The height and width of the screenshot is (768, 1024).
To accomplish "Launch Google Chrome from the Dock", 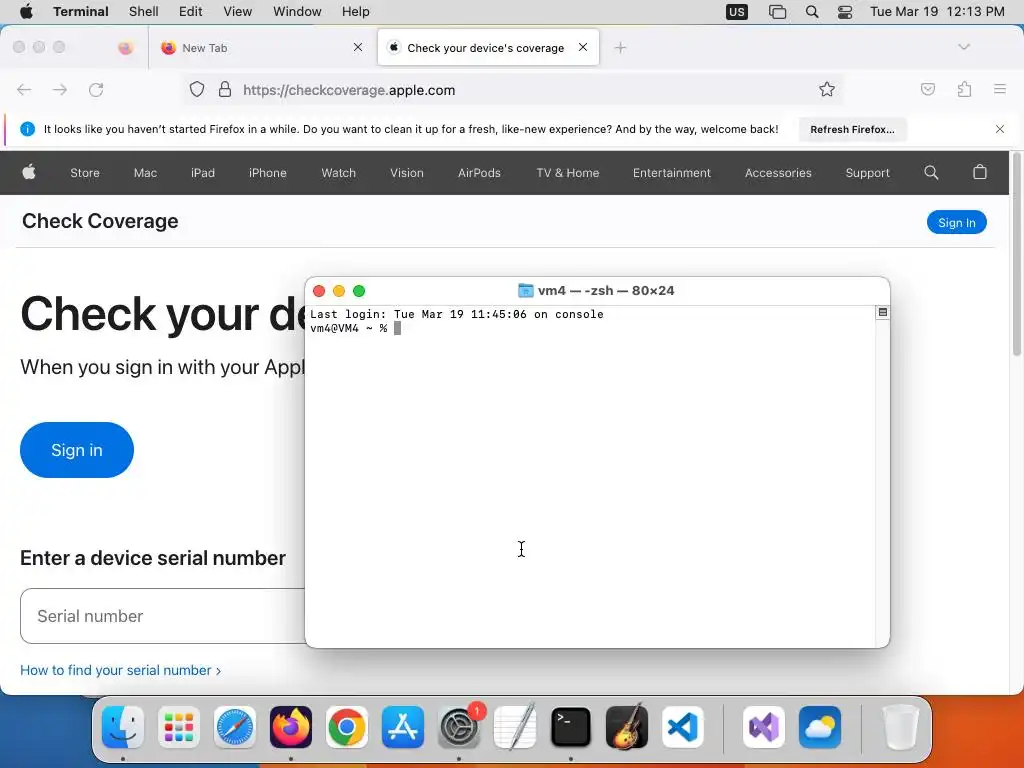I will 347,727.
